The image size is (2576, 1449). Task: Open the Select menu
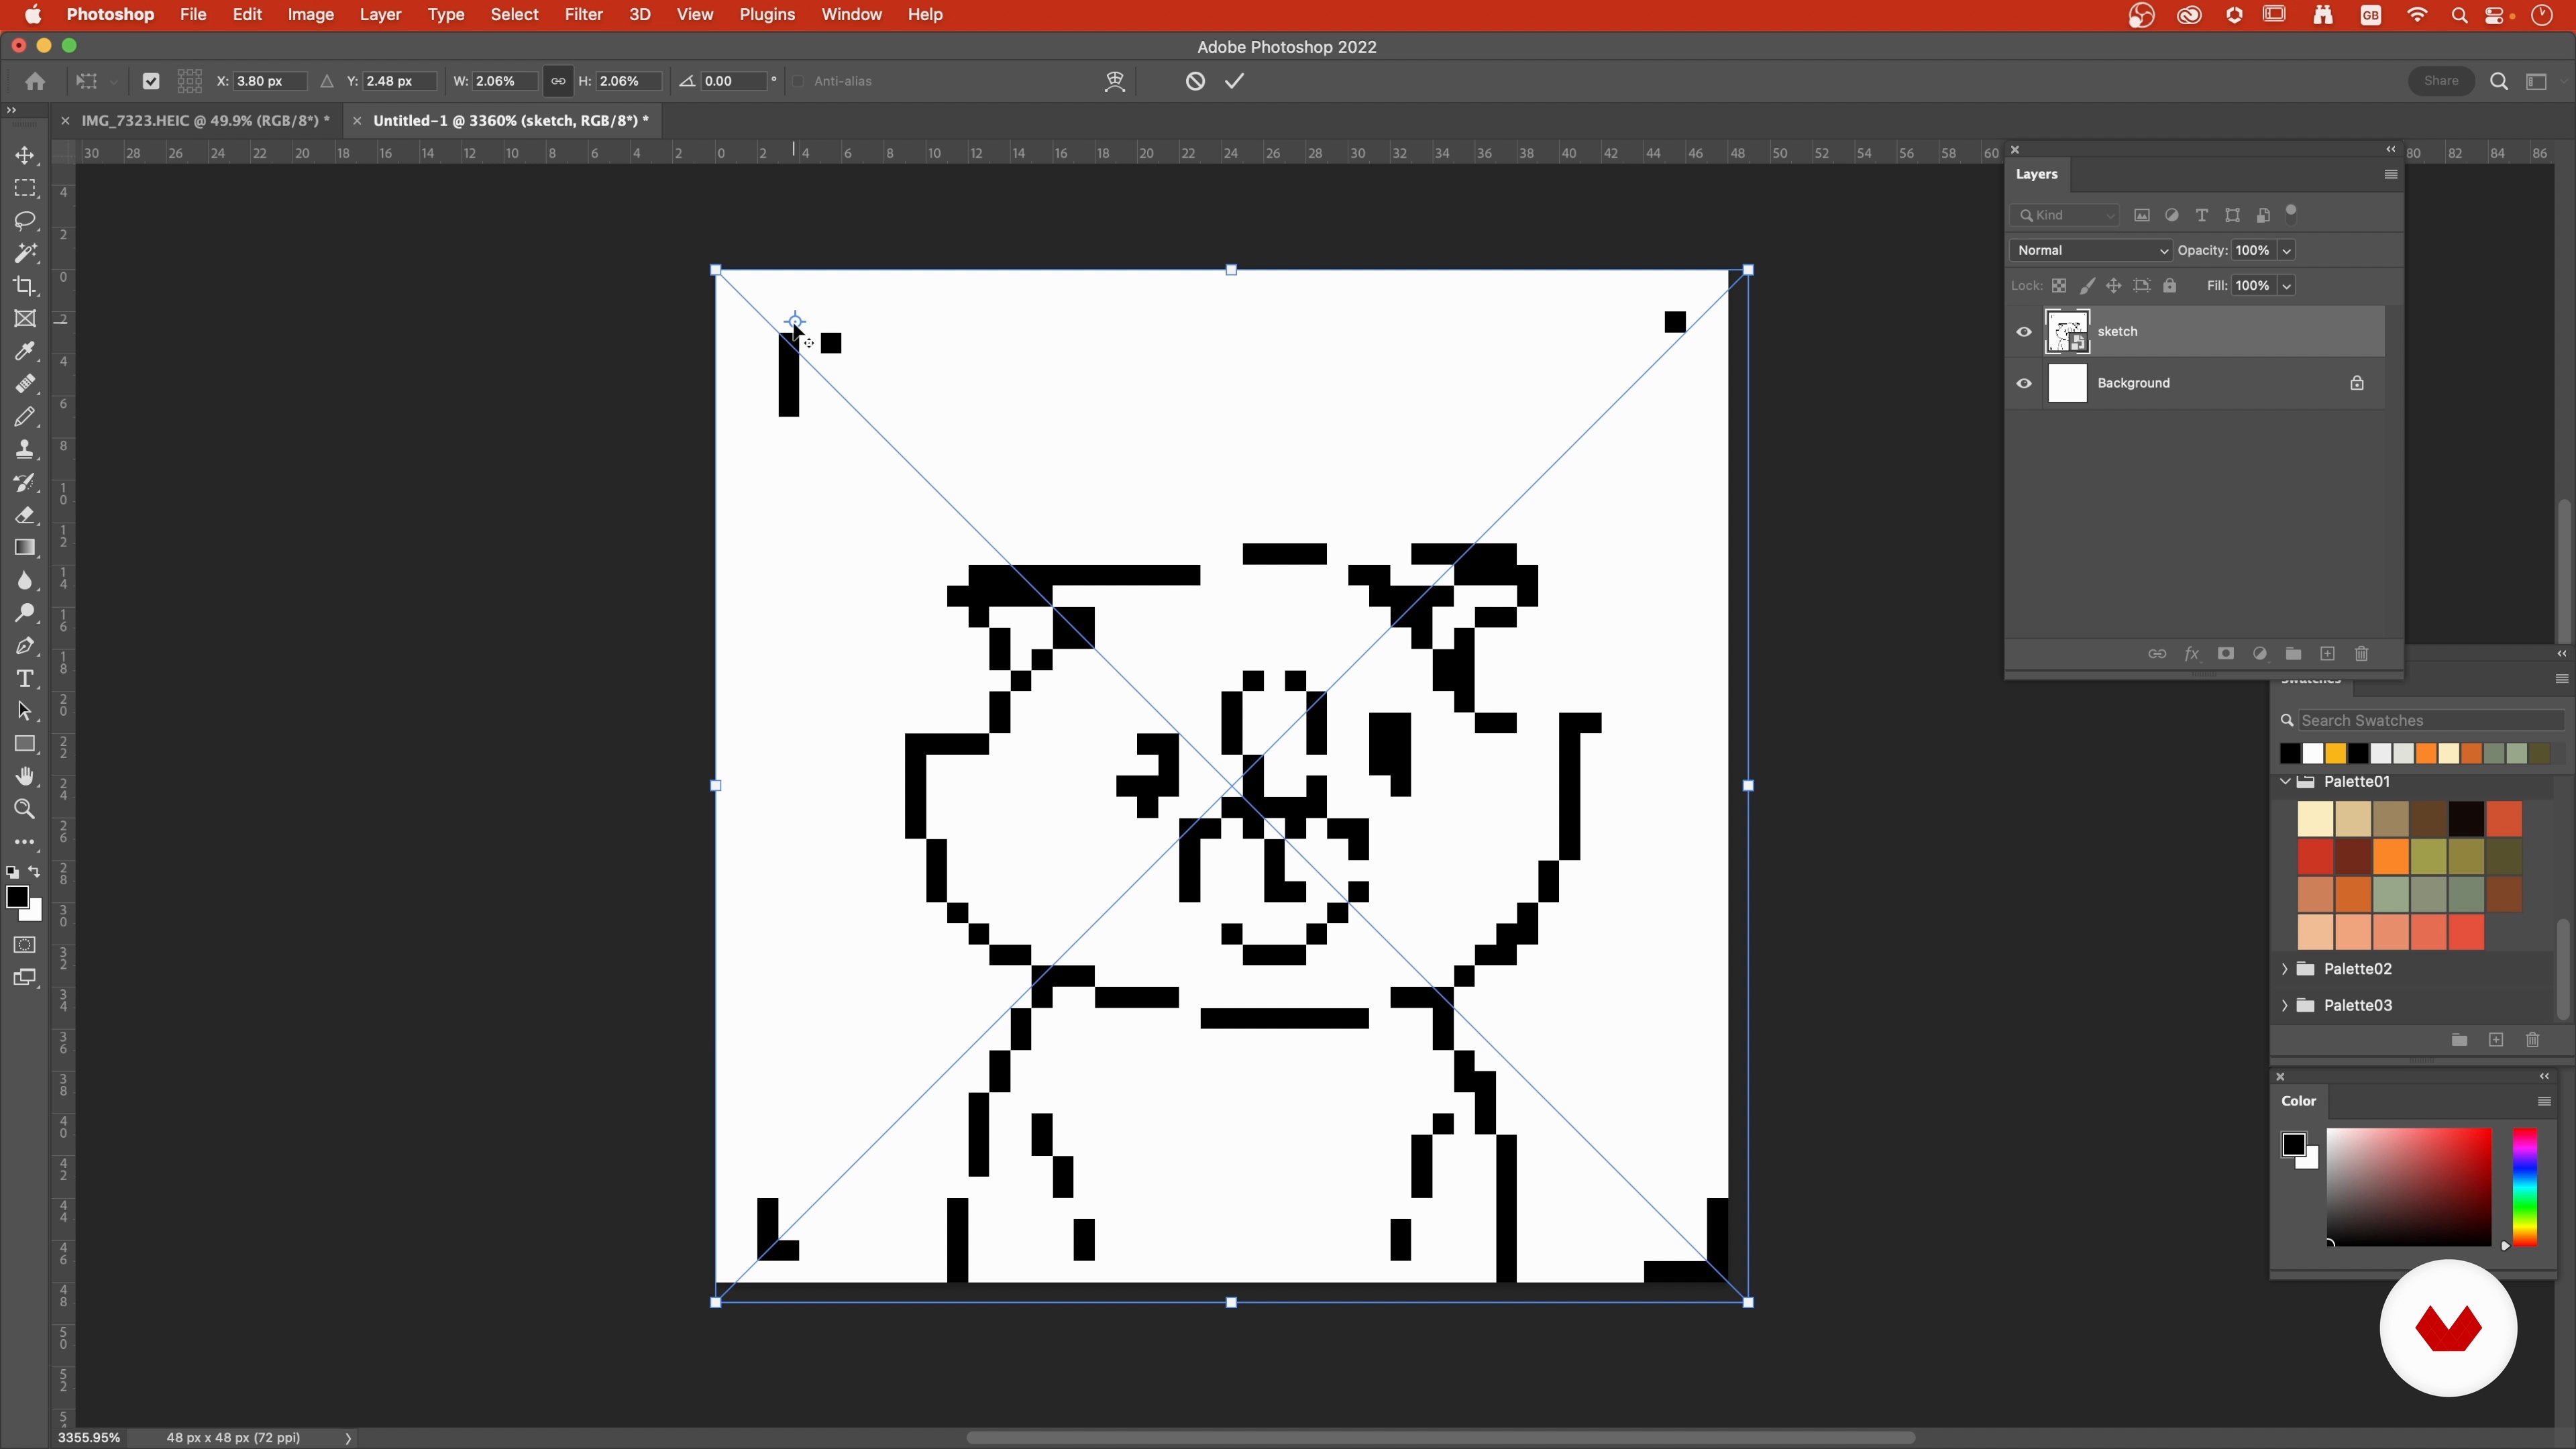coord(514,15)
